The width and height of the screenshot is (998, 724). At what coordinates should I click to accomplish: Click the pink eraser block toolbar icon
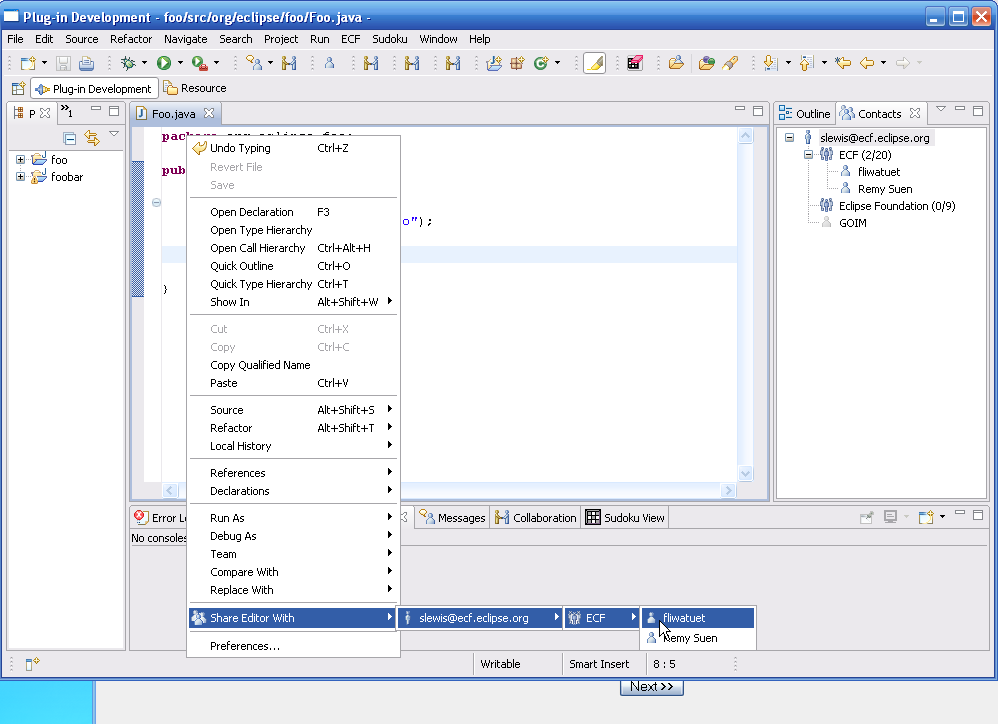coord(635,63)
